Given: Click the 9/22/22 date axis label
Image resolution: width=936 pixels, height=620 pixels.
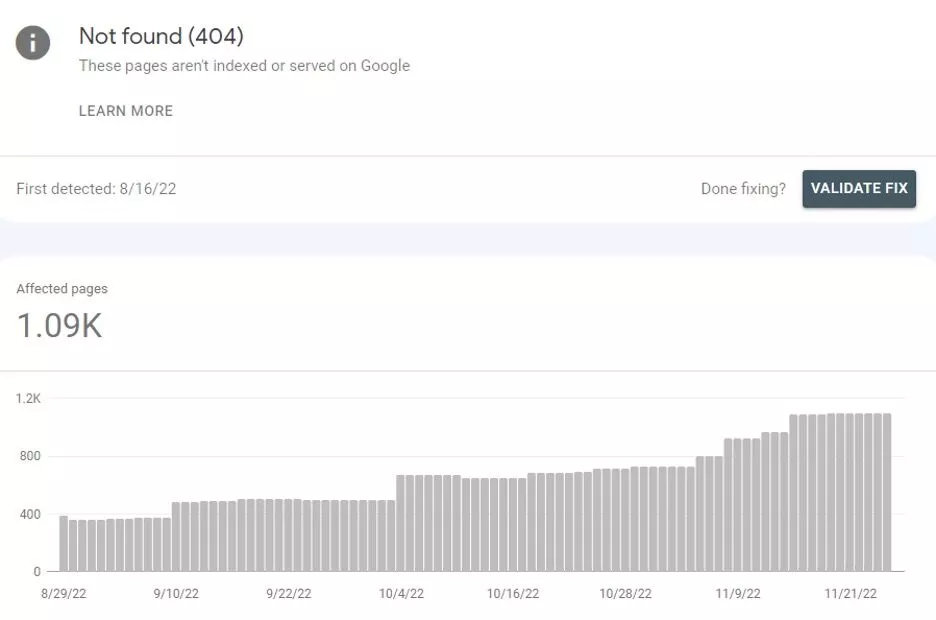Looking at the screenshot, I should 288,593.
